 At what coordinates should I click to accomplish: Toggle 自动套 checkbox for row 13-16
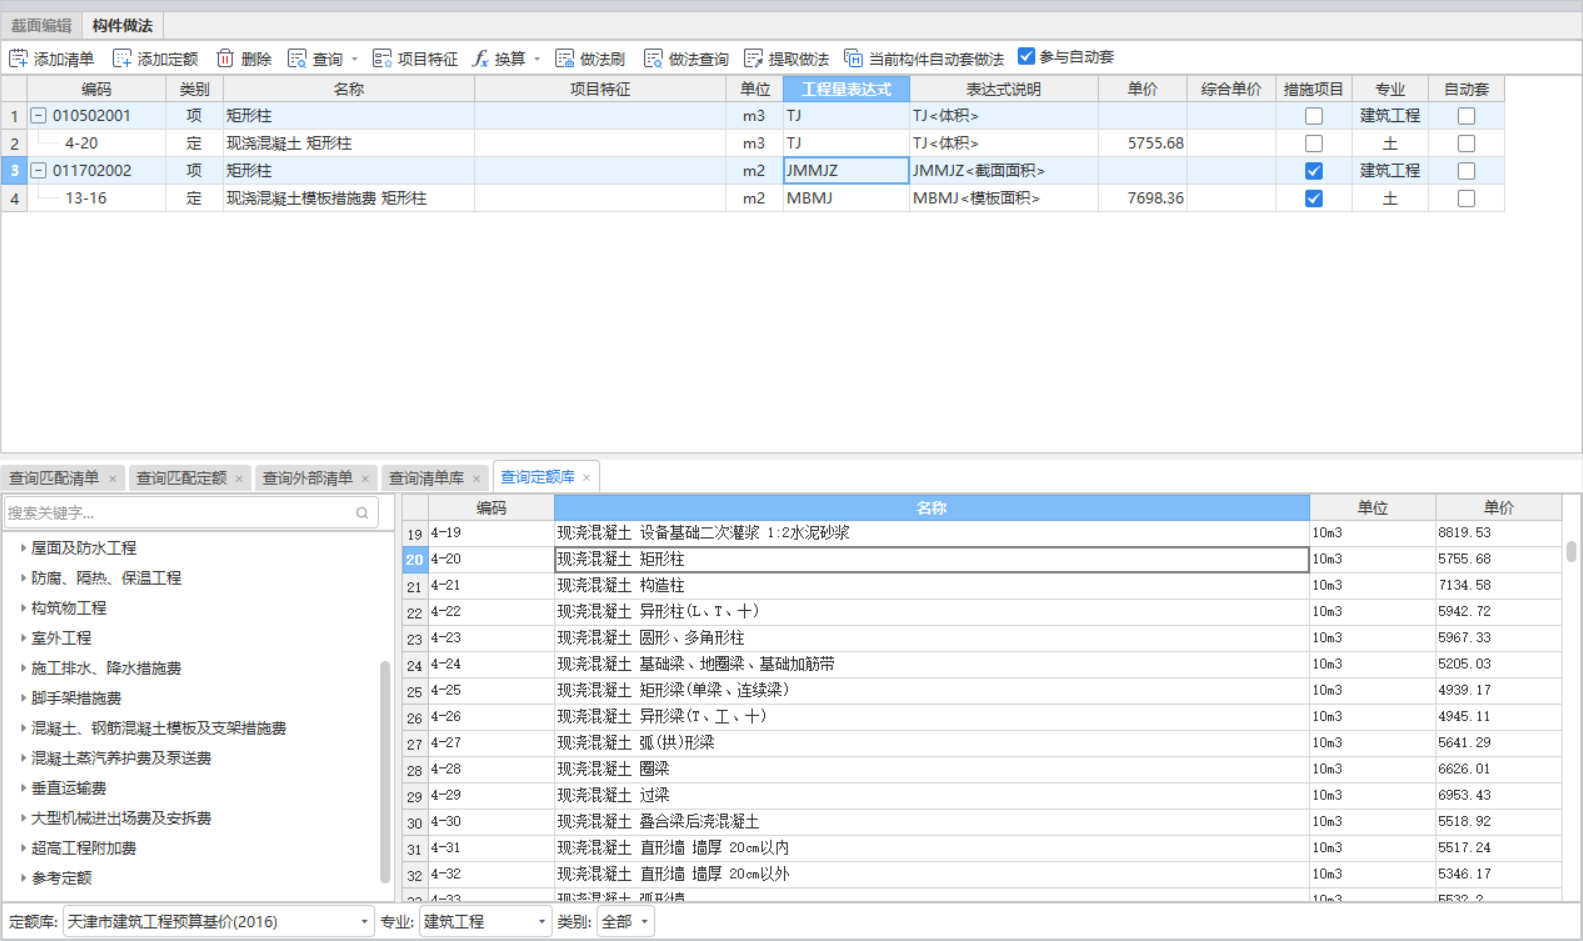tap(1466, 199)
